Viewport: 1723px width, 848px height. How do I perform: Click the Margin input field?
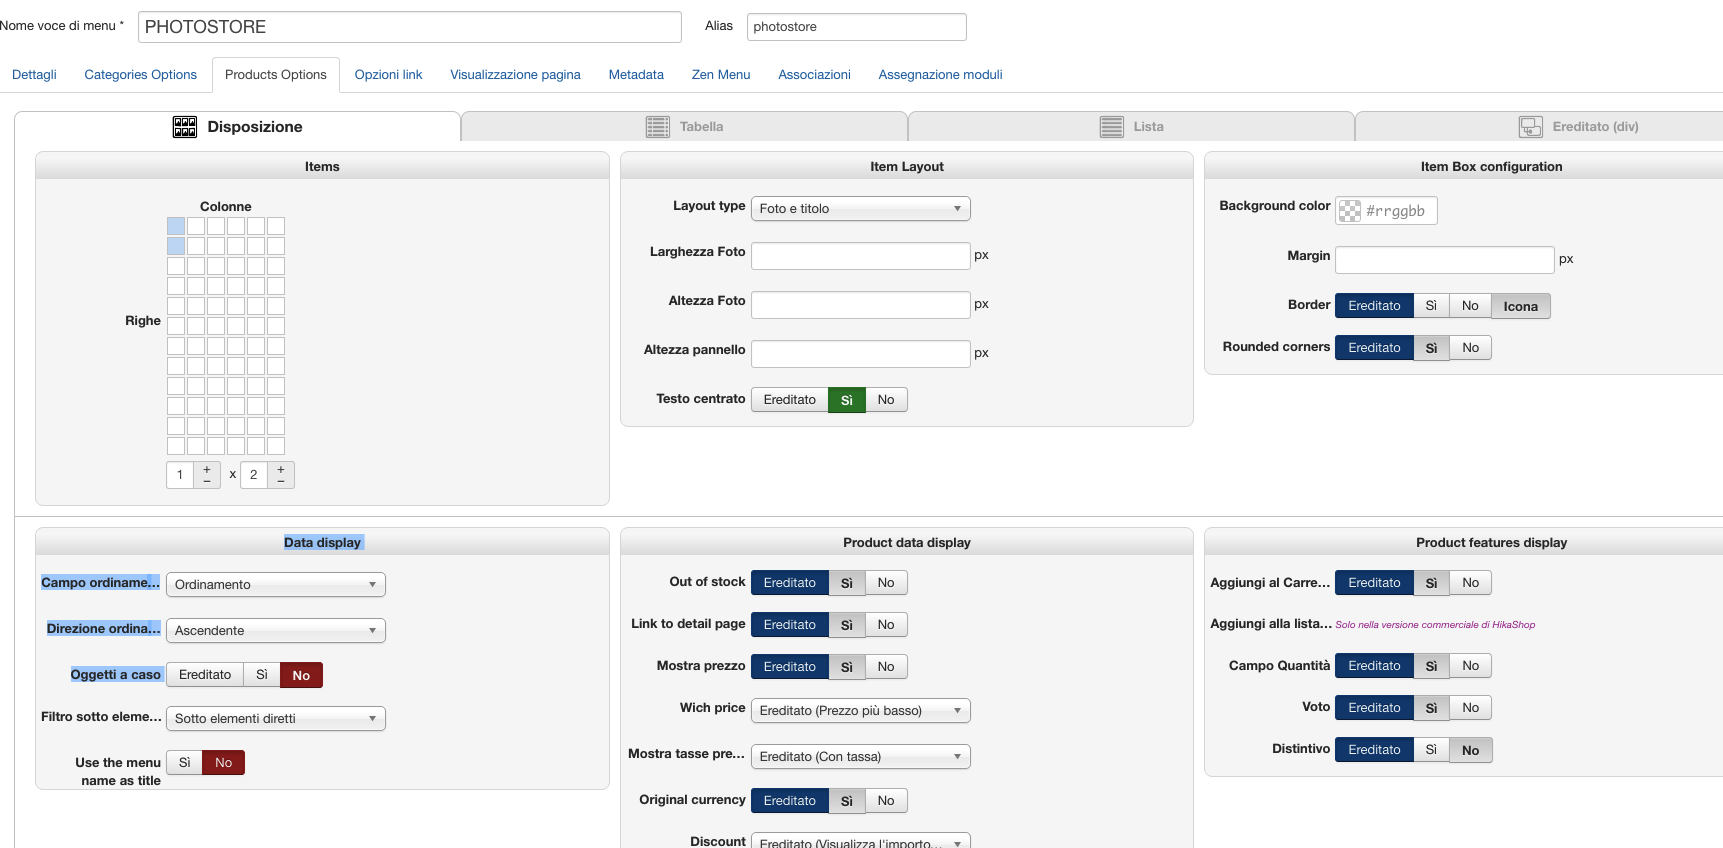(x=1445, y=260)
